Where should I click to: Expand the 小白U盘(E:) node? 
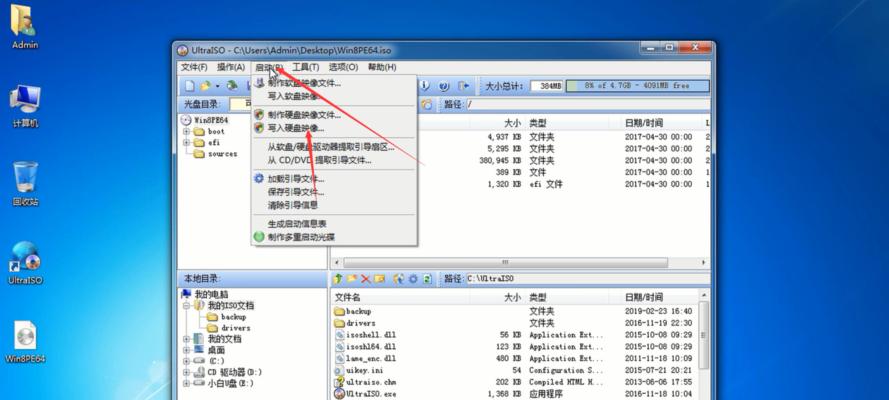186,384
